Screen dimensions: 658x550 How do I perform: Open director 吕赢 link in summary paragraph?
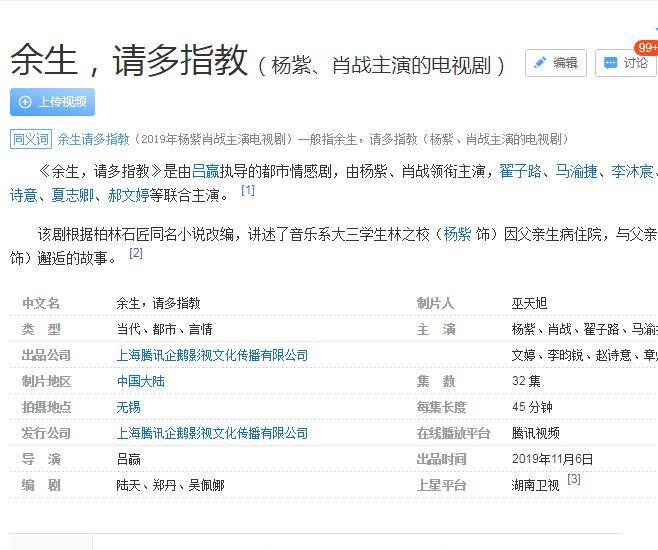coord(205,171)
